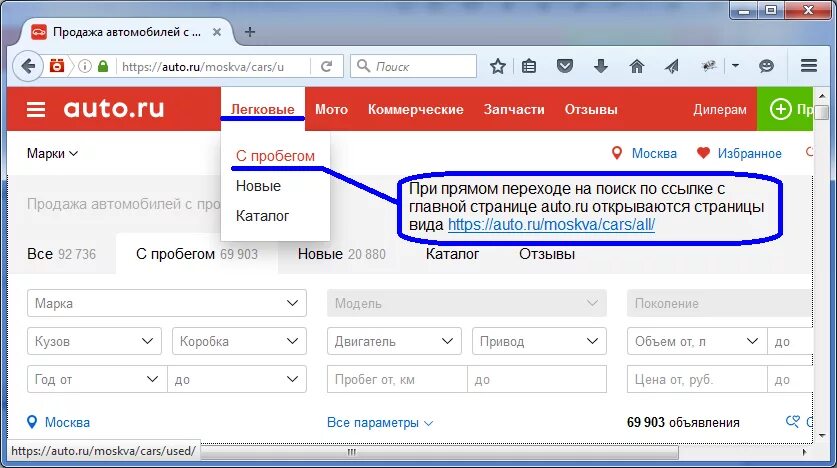The image size is (837, 468).
Task: Open the Дилерам link
Action: pyautogui.click(x=720, y=109)
